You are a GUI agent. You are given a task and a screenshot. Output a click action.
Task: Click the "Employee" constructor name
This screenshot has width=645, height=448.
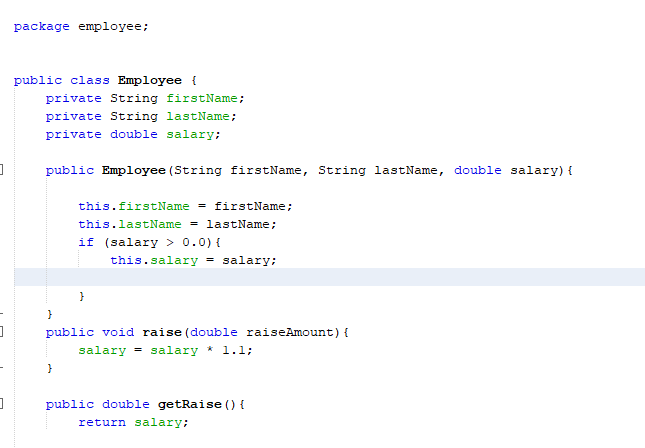134,171
